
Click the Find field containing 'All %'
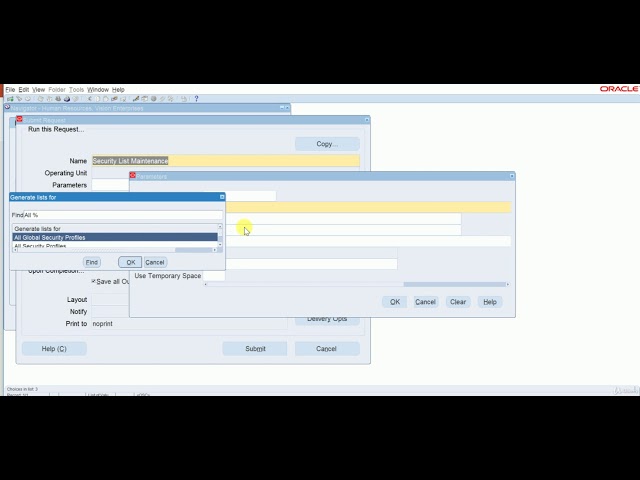click(x=123, y=215)
